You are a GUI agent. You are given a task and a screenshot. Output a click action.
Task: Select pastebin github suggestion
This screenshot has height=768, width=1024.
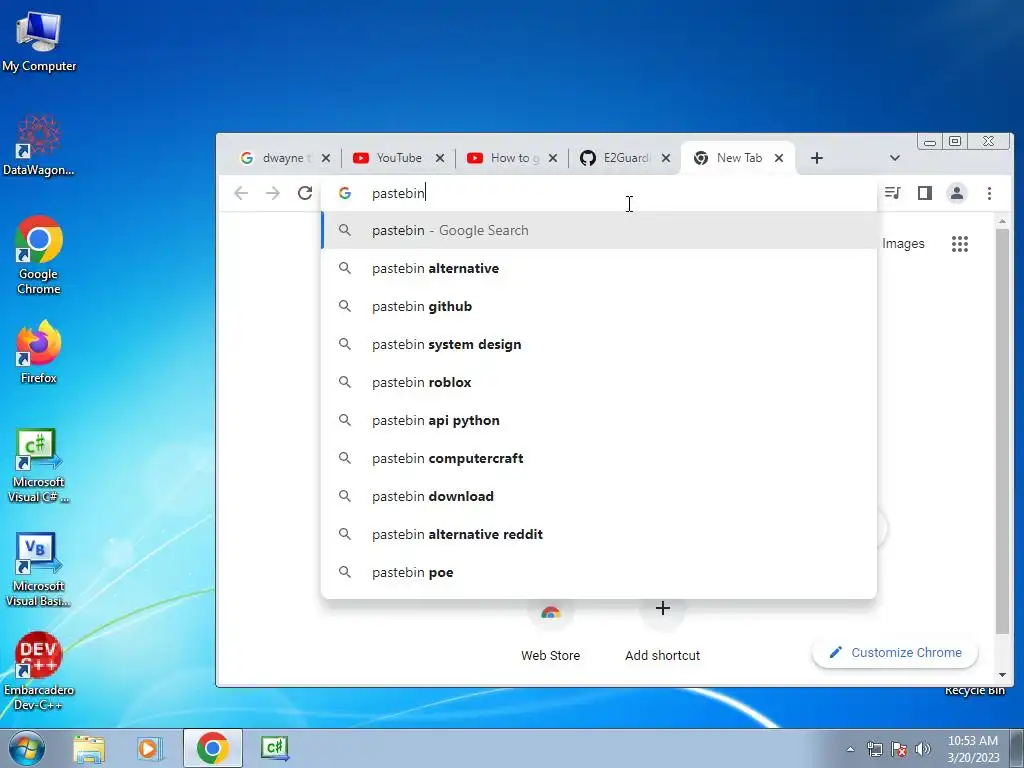pos(598,306)
